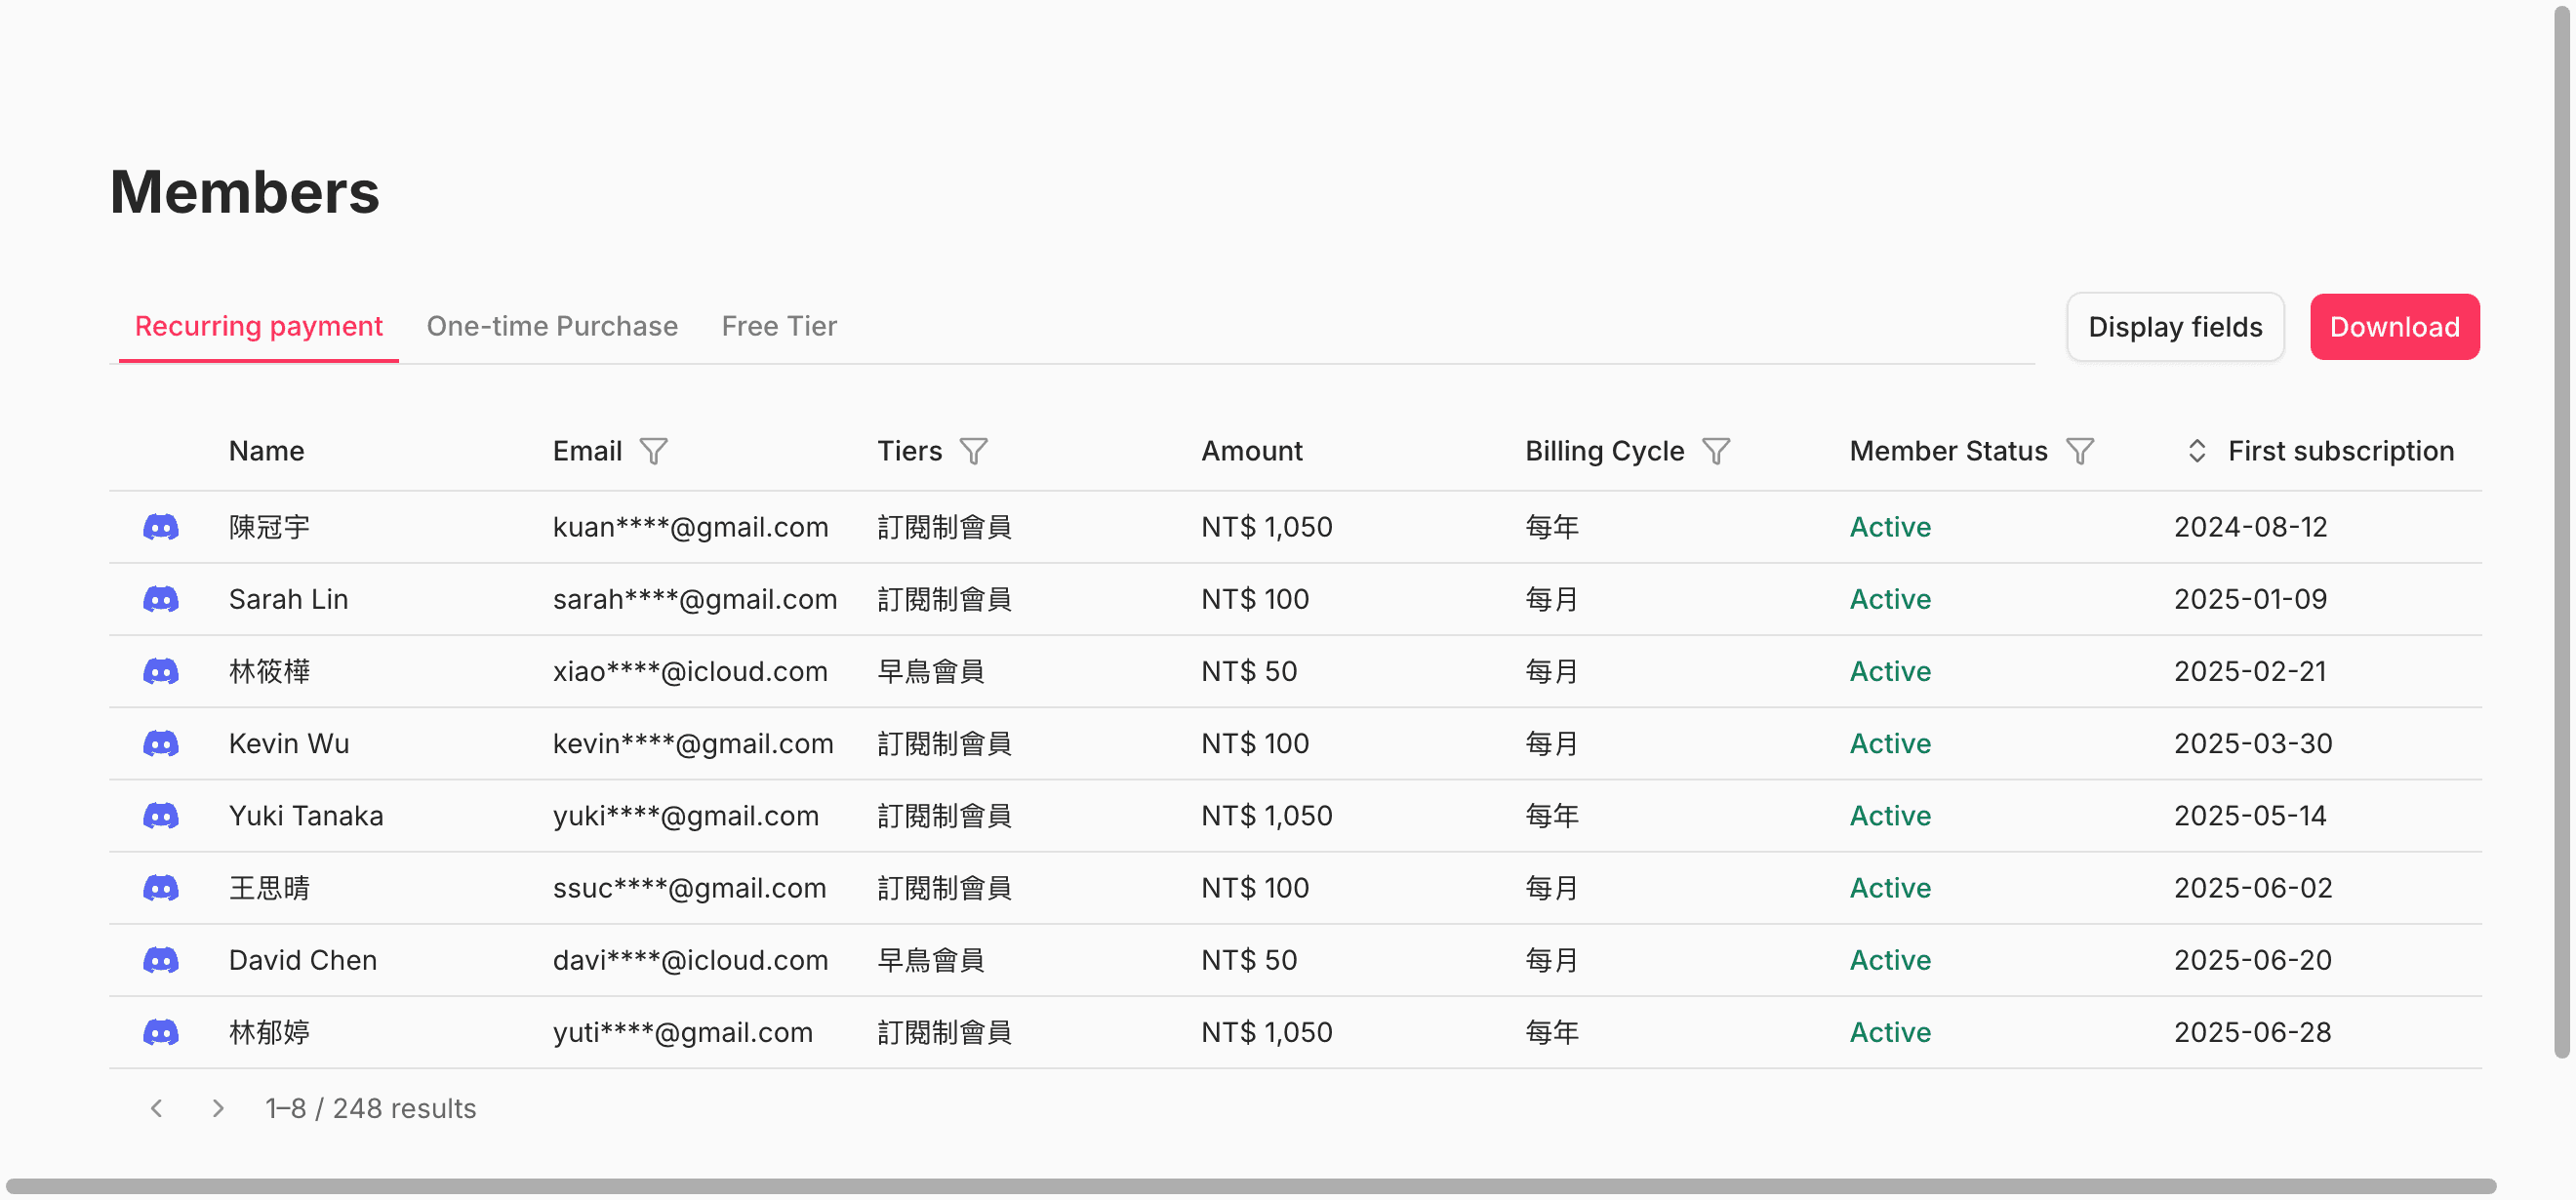Open the Billing Cycle filter icon
Image resolution: width=2576 pixels, height=1200 pixels.
pos(1716,451)
